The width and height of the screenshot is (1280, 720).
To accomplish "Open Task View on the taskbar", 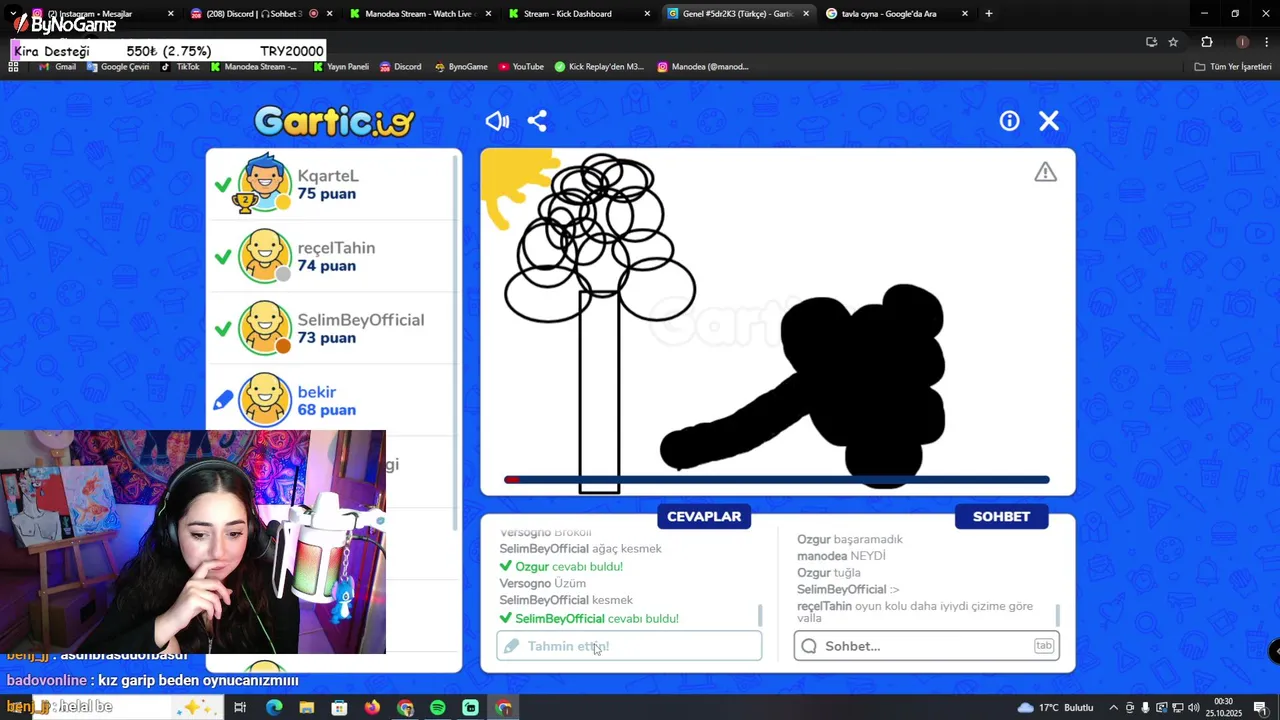I will coord(240,708).
